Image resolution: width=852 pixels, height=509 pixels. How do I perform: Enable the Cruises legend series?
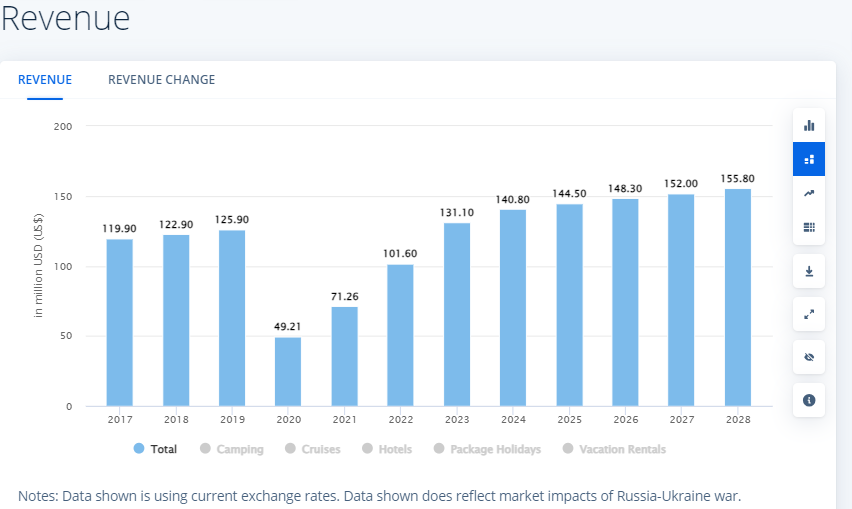click(x=312, y=449)
